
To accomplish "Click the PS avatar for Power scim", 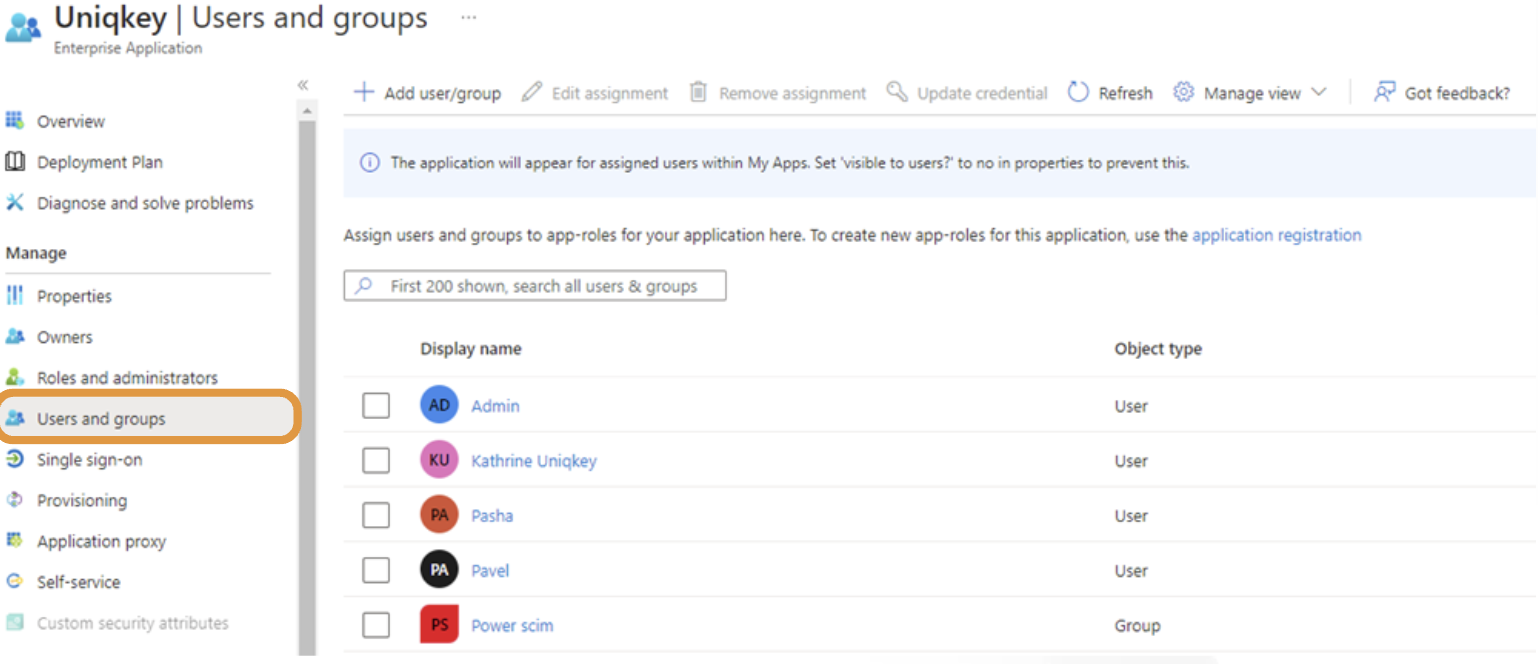I will click(x=439, y=625).
